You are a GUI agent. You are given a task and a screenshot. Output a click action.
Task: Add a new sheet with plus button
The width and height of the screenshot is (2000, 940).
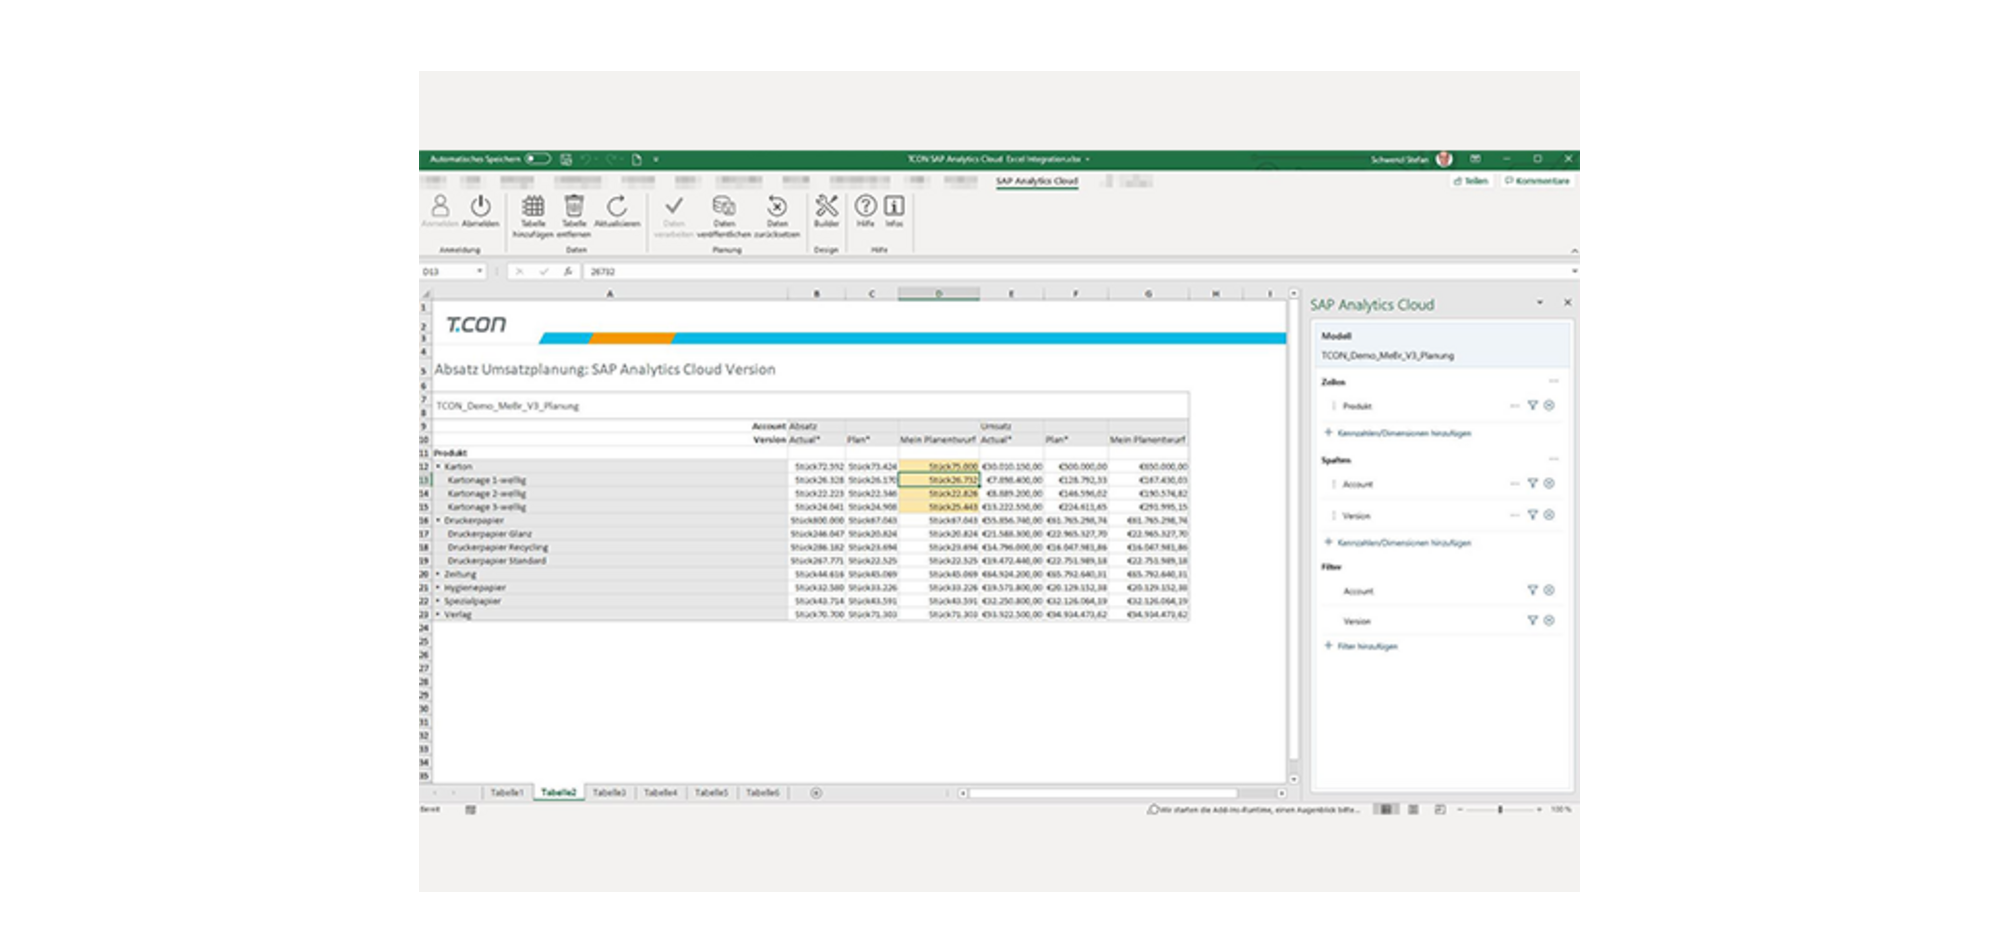(816, 793)
